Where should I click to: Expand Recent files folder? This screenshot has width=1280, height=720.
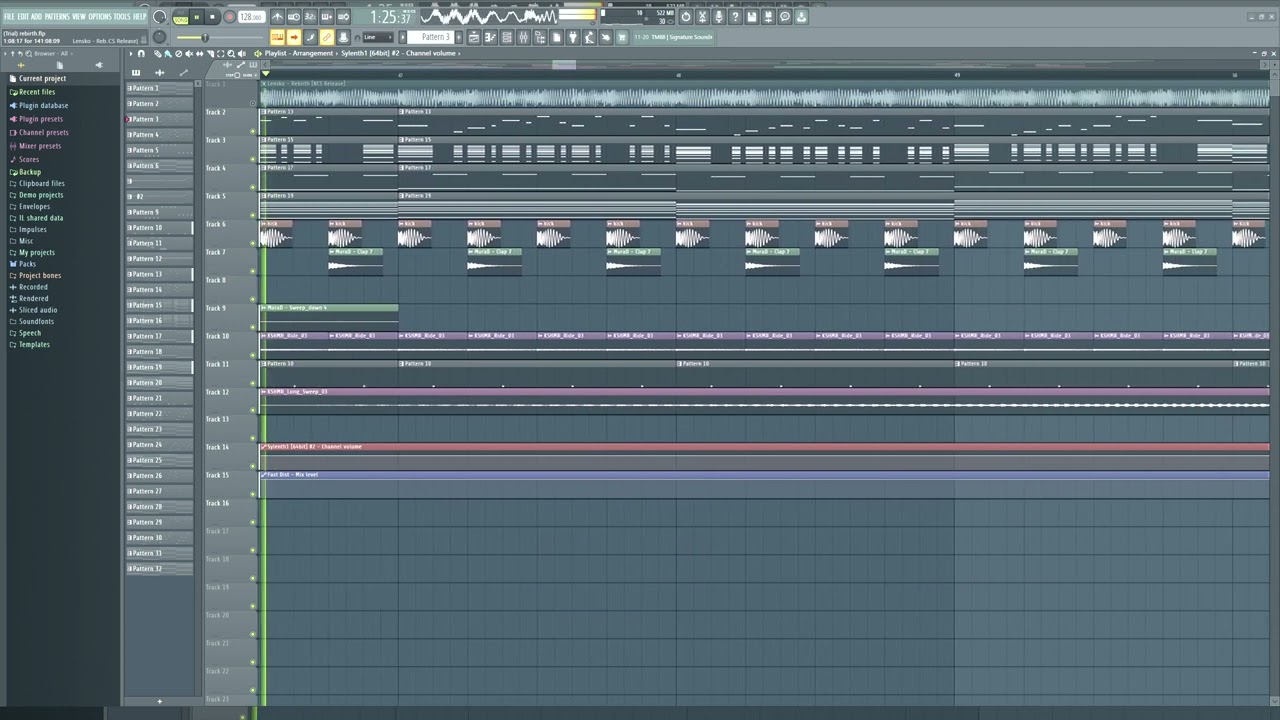(x=37, y=92)
